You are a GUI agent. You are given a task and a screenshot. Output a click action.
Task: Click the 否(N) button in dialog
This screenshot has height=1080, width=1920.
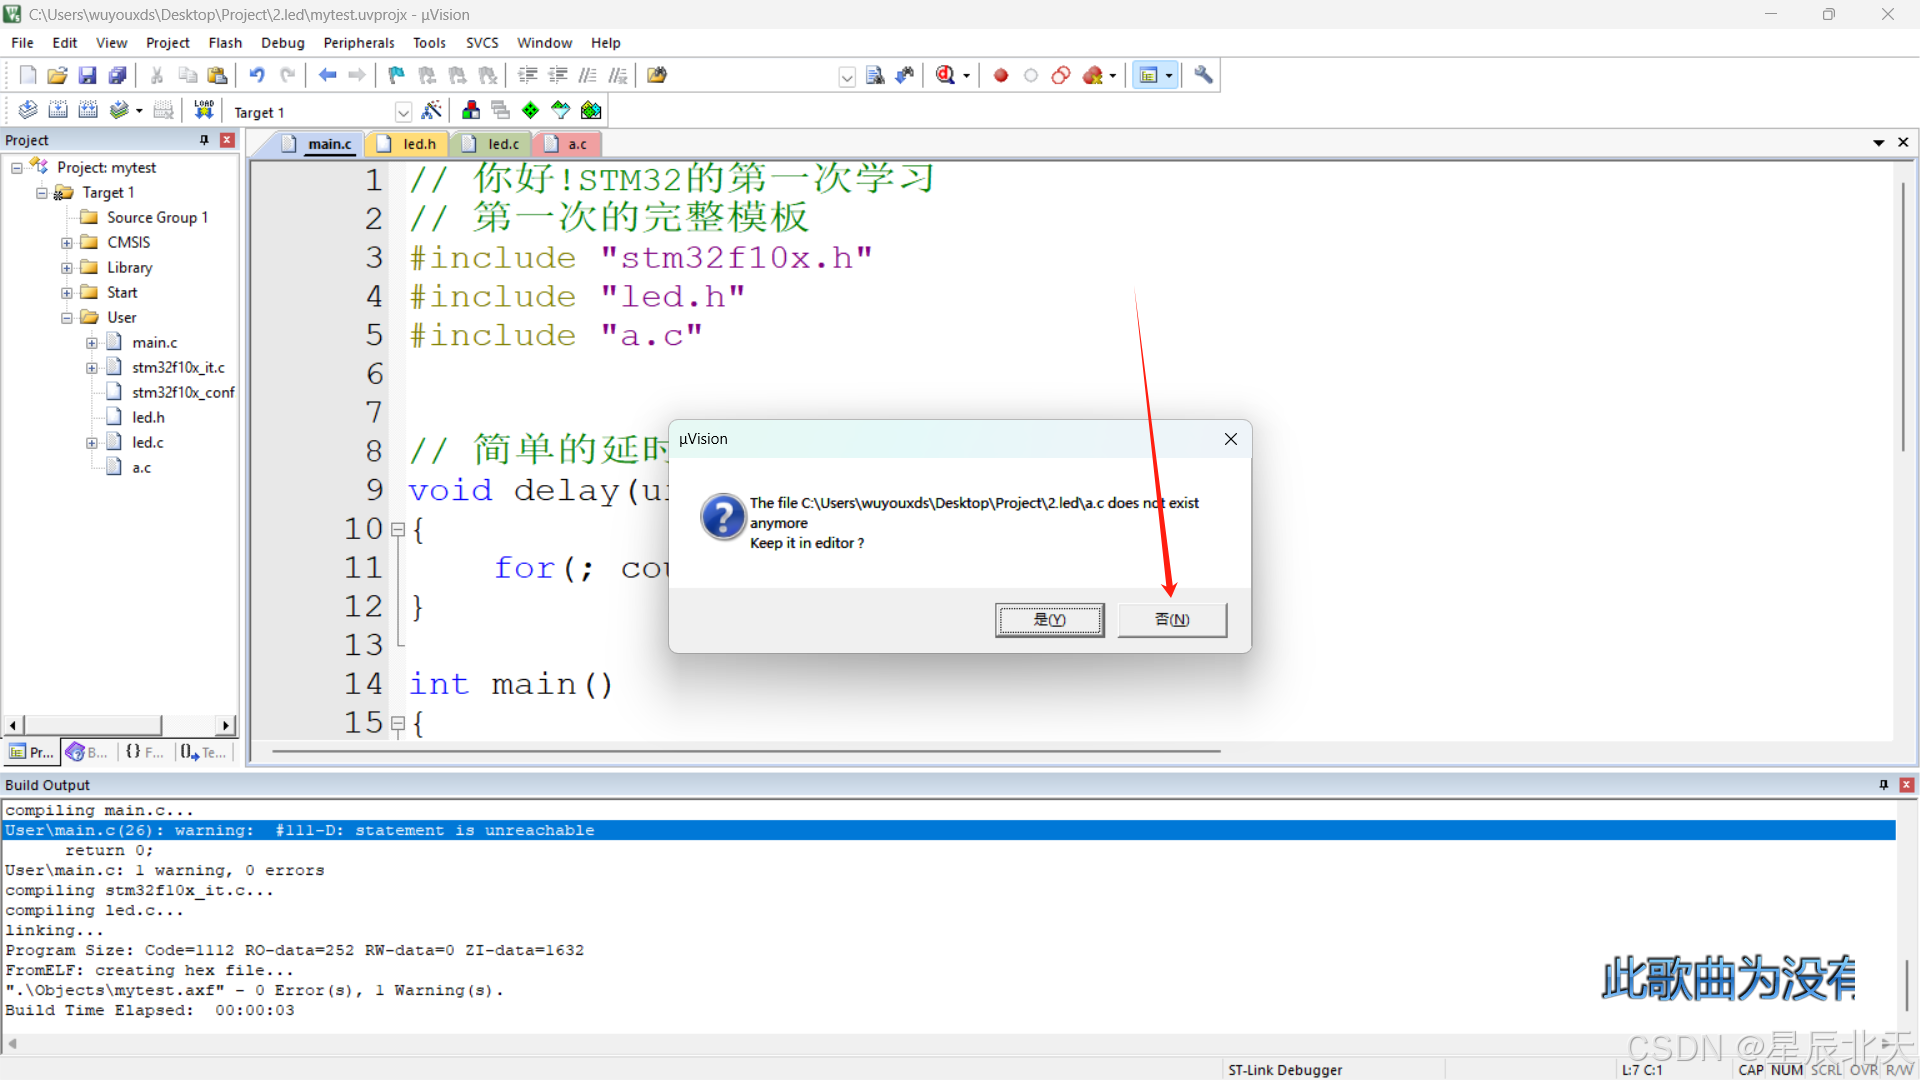click(x=1172, y=620)
